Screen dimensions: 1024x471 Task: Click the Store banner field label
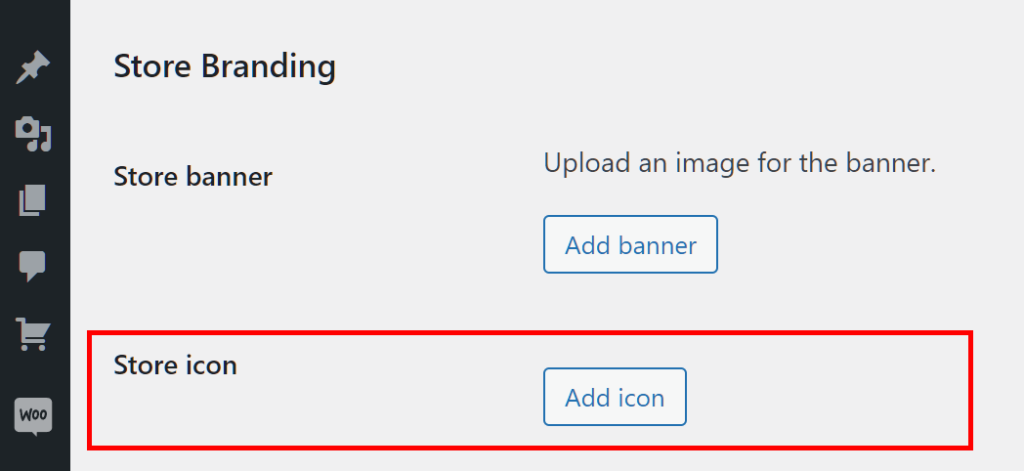click(x=193, y=177)
